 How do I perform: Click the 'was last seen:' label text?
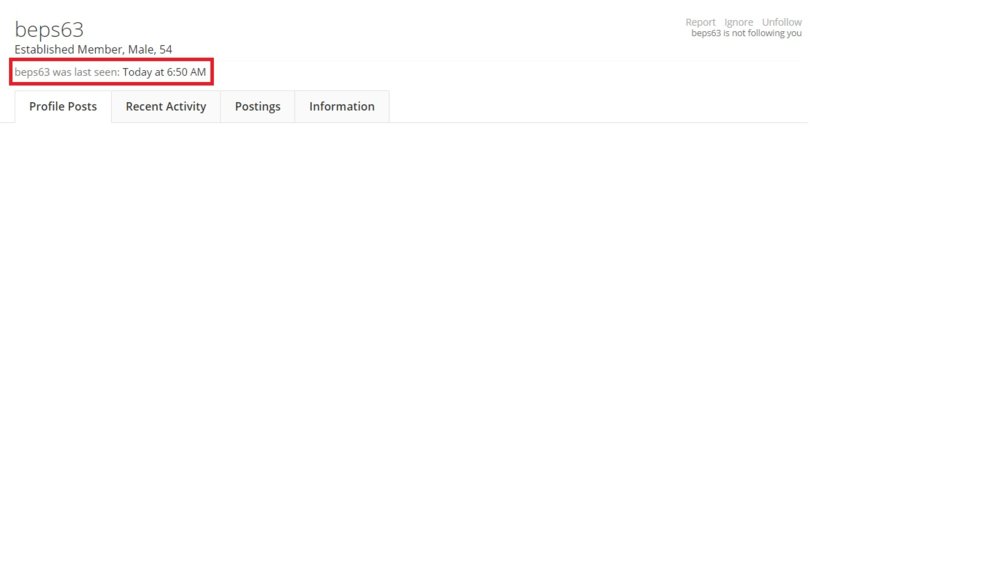point(86,72)
